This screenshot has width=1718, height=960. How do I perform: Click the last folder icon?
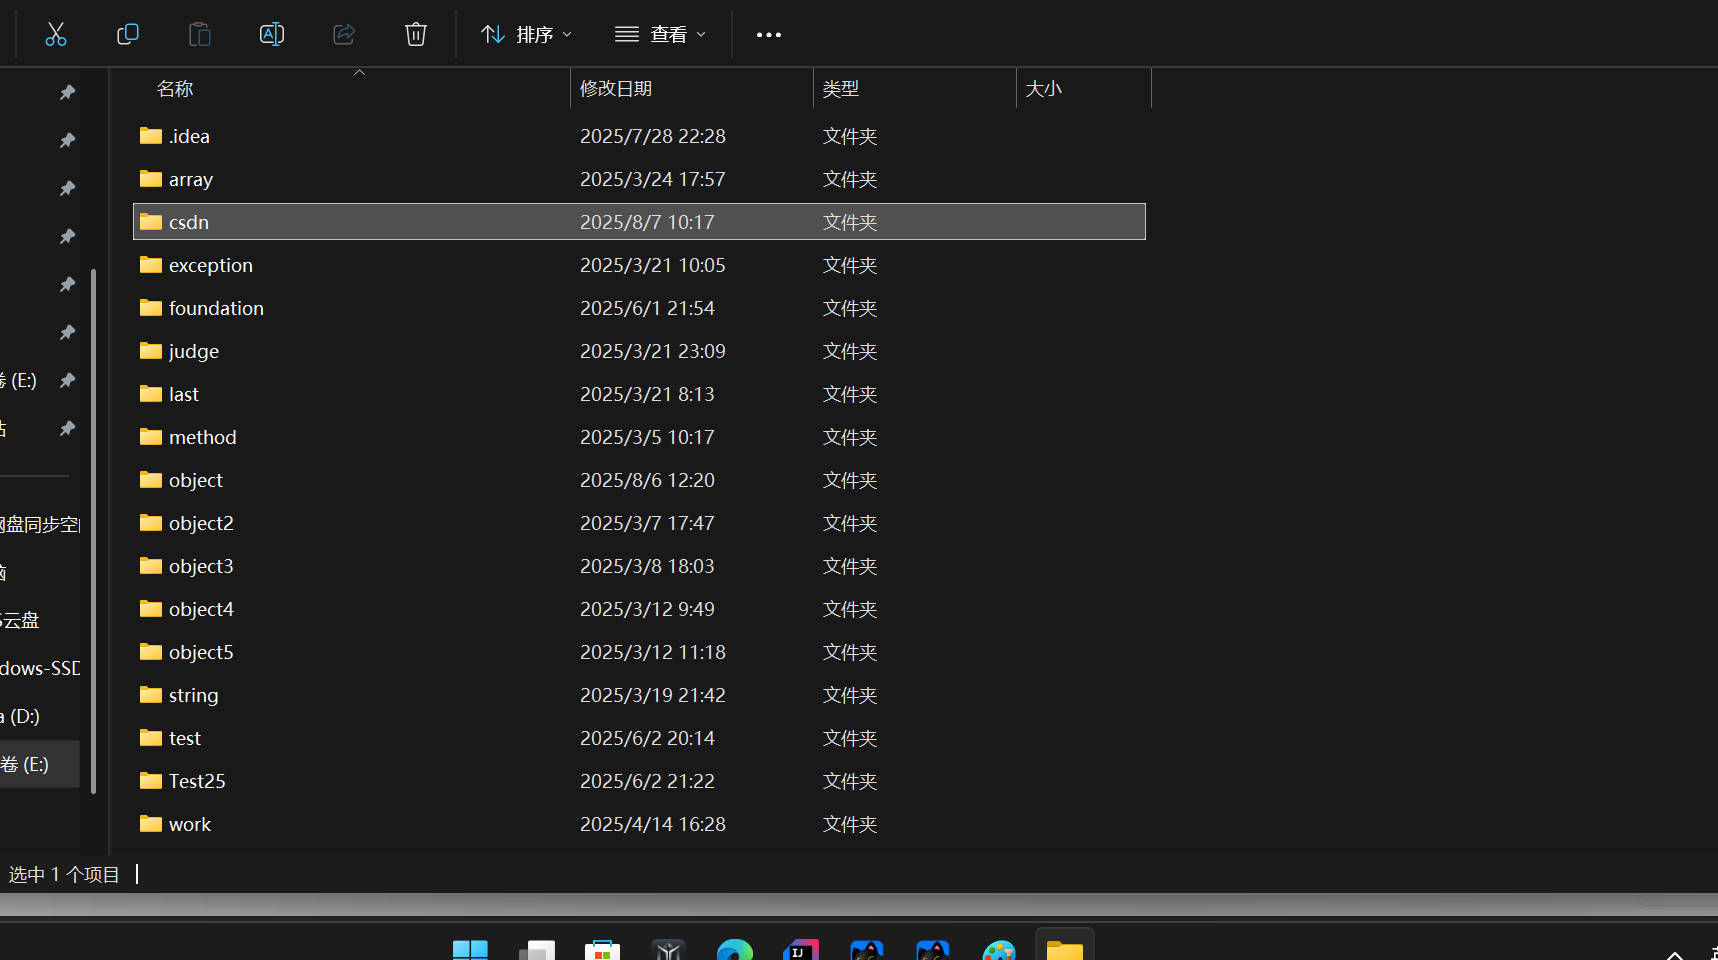tap(151, 393)
